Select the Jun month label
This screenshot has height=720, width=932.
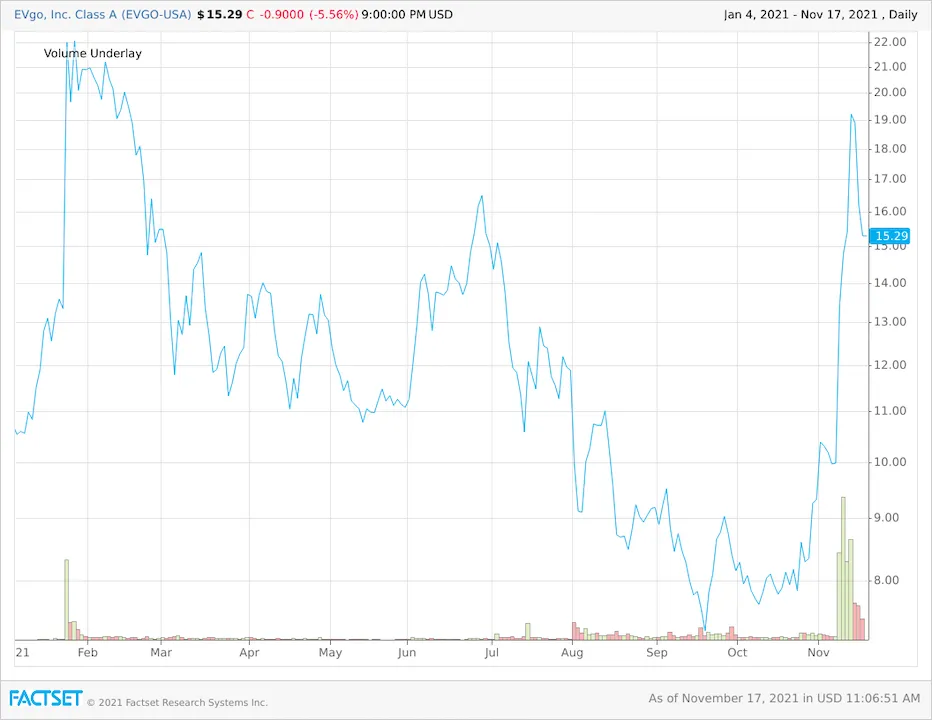click(x=407, y=652)
